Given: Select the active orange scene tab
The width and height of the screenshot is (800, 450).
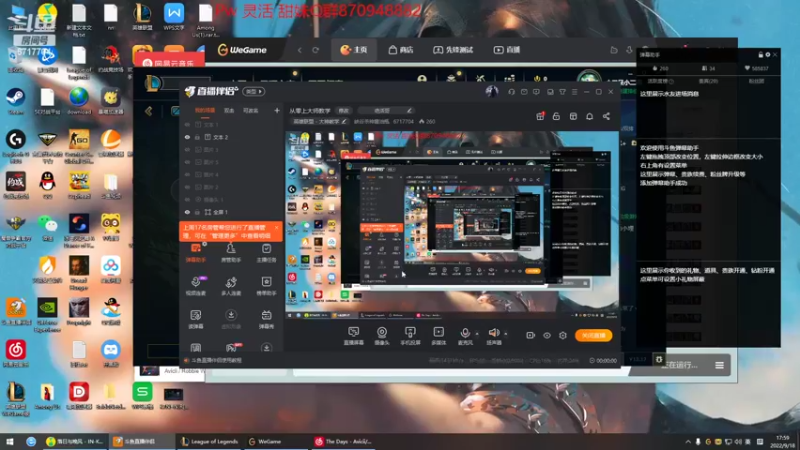Looking at the screenshot, I should click(205, 110).
